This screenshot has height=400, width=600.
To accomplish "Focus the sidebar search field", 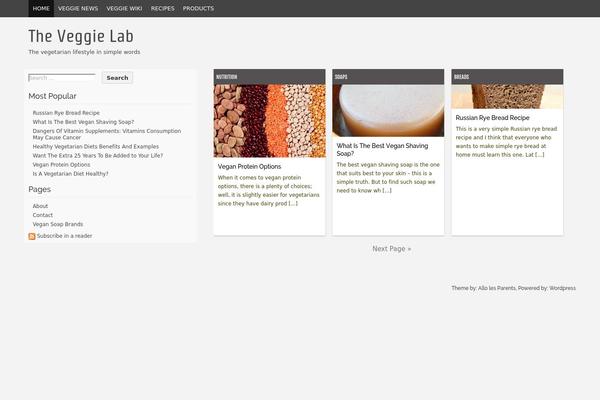I will 62,78.
